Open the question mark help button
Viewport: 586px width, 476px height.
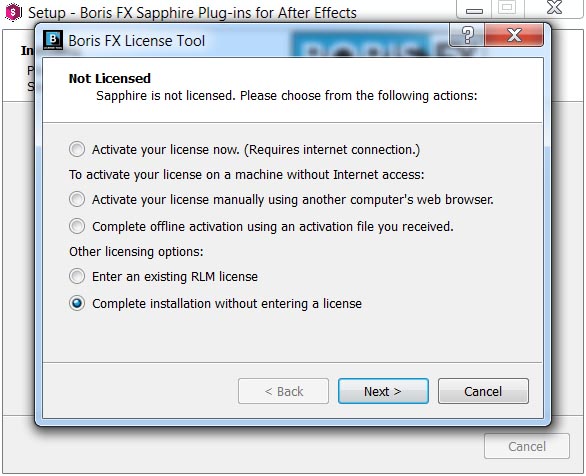click(468, 35)
